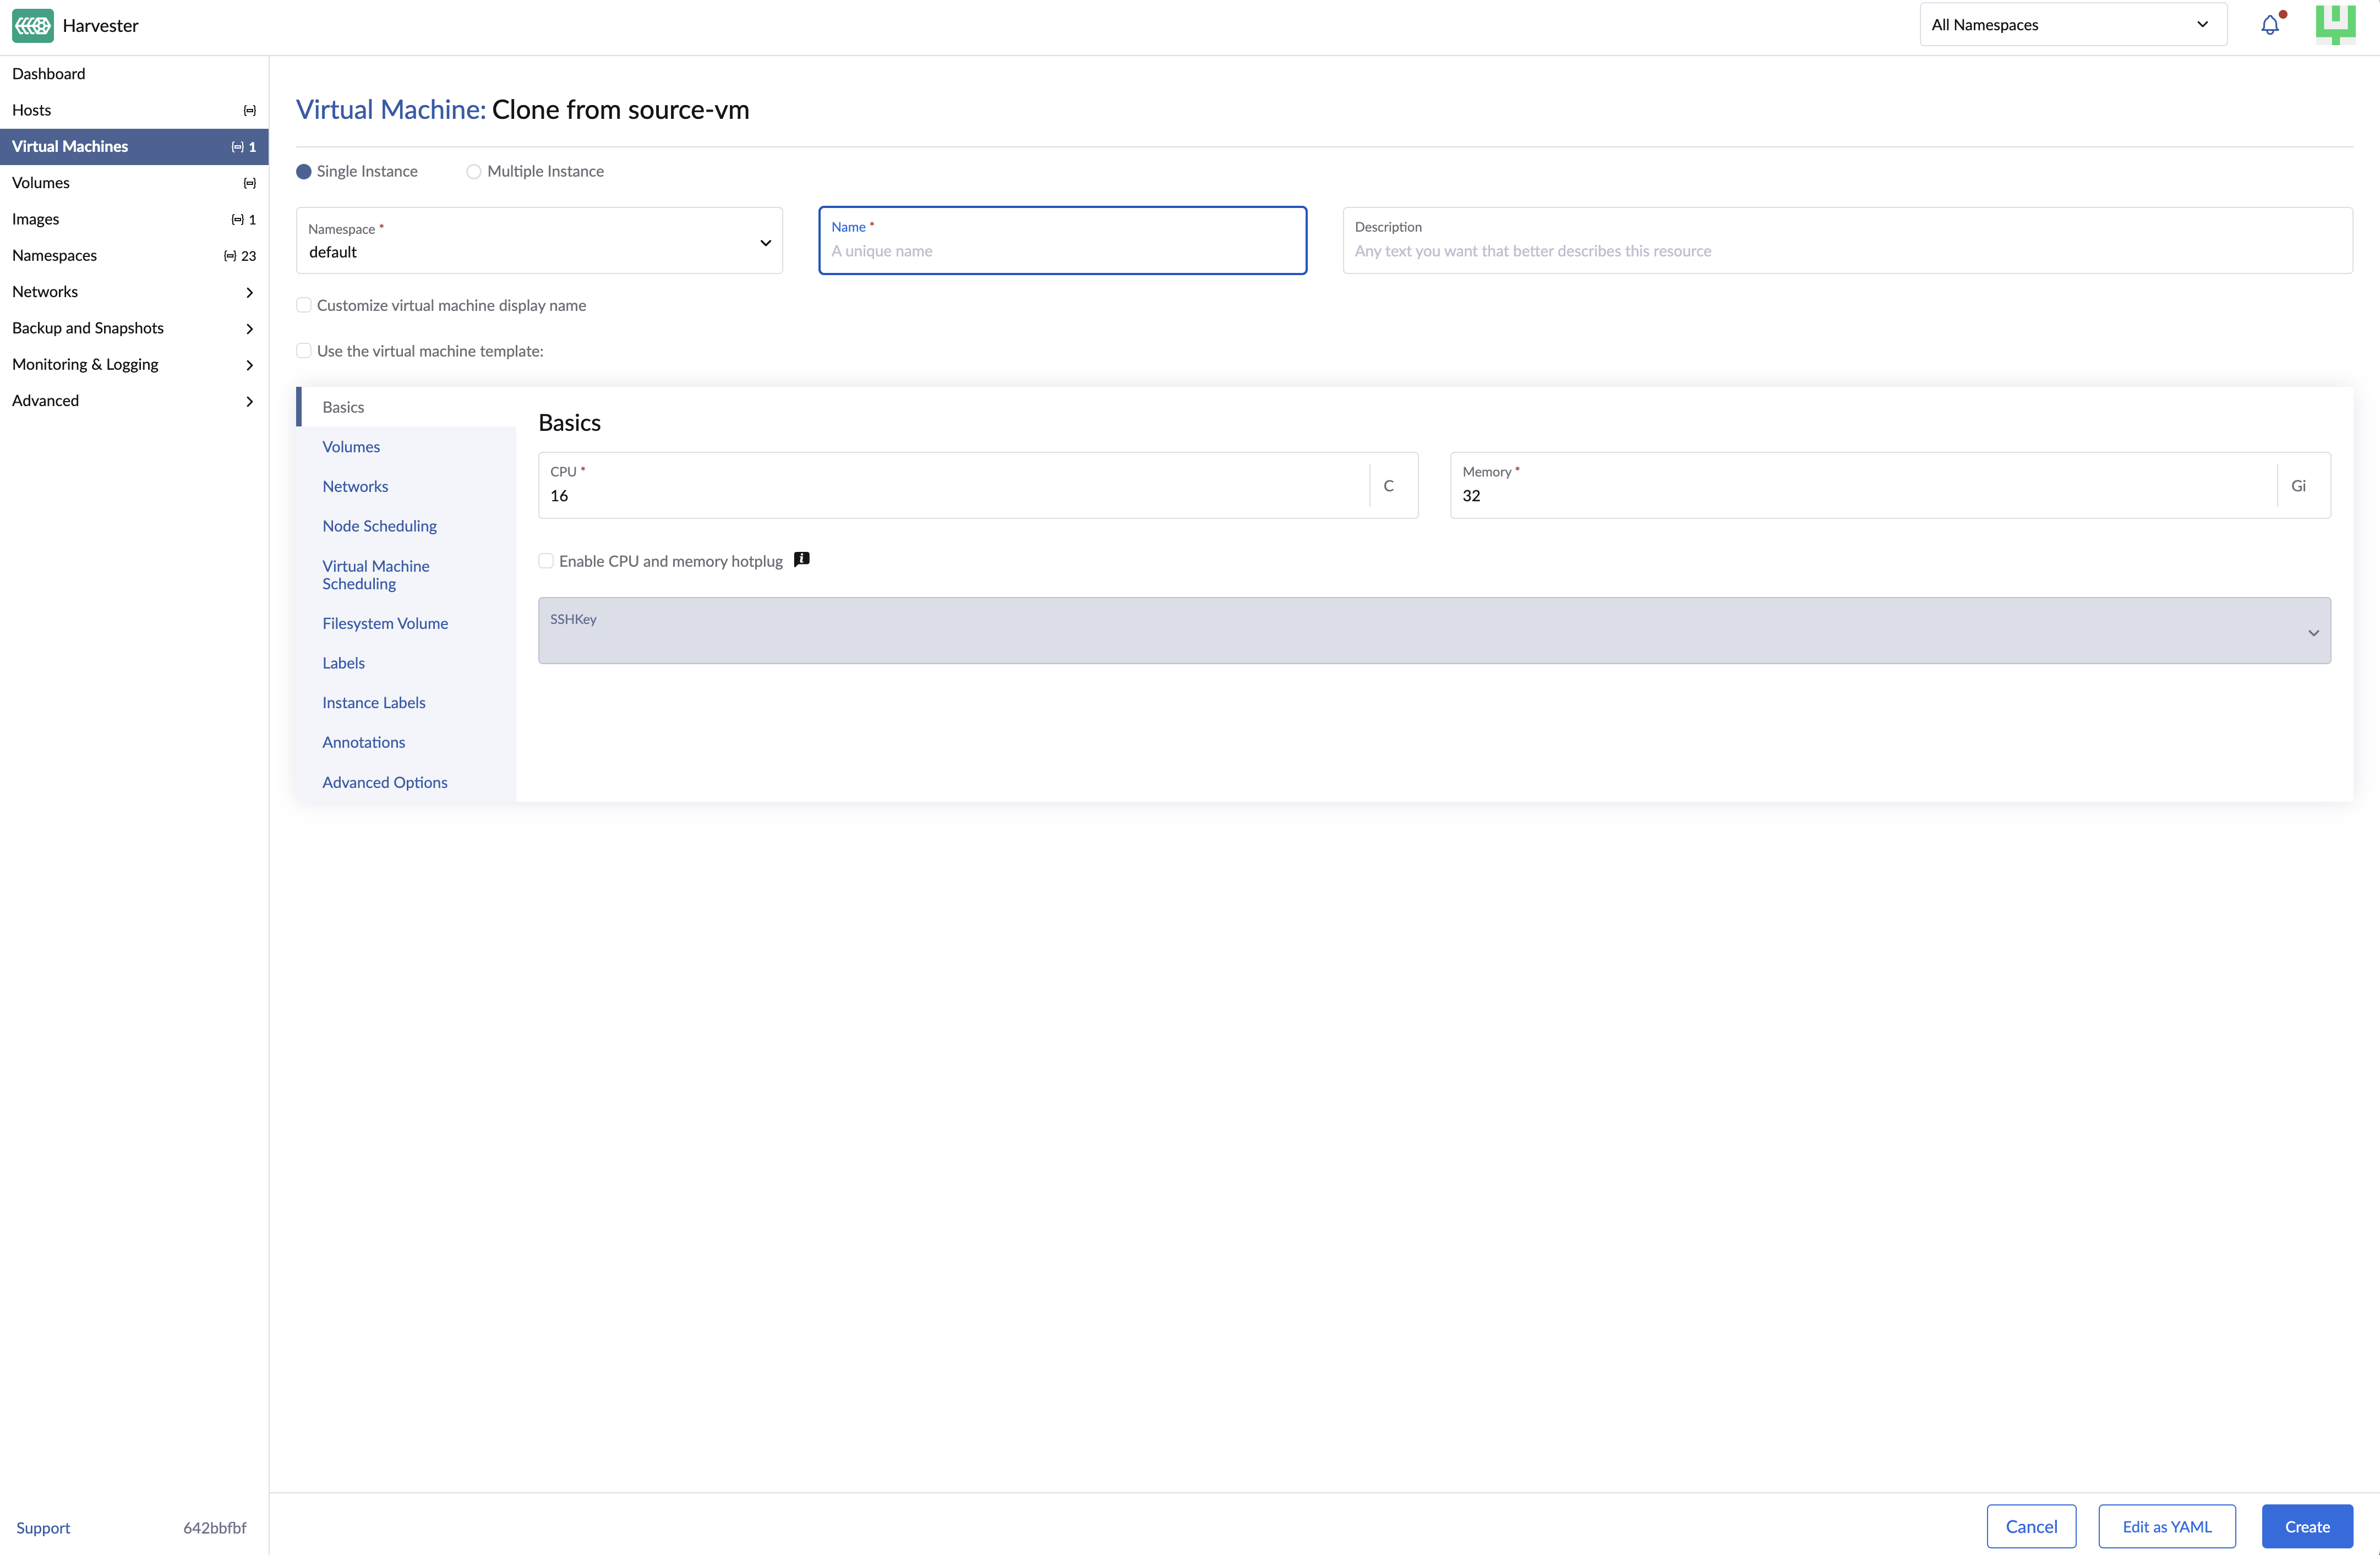Enable CPU and memory hotplug checkbox

pyautogui.click(x=546, y=561)
